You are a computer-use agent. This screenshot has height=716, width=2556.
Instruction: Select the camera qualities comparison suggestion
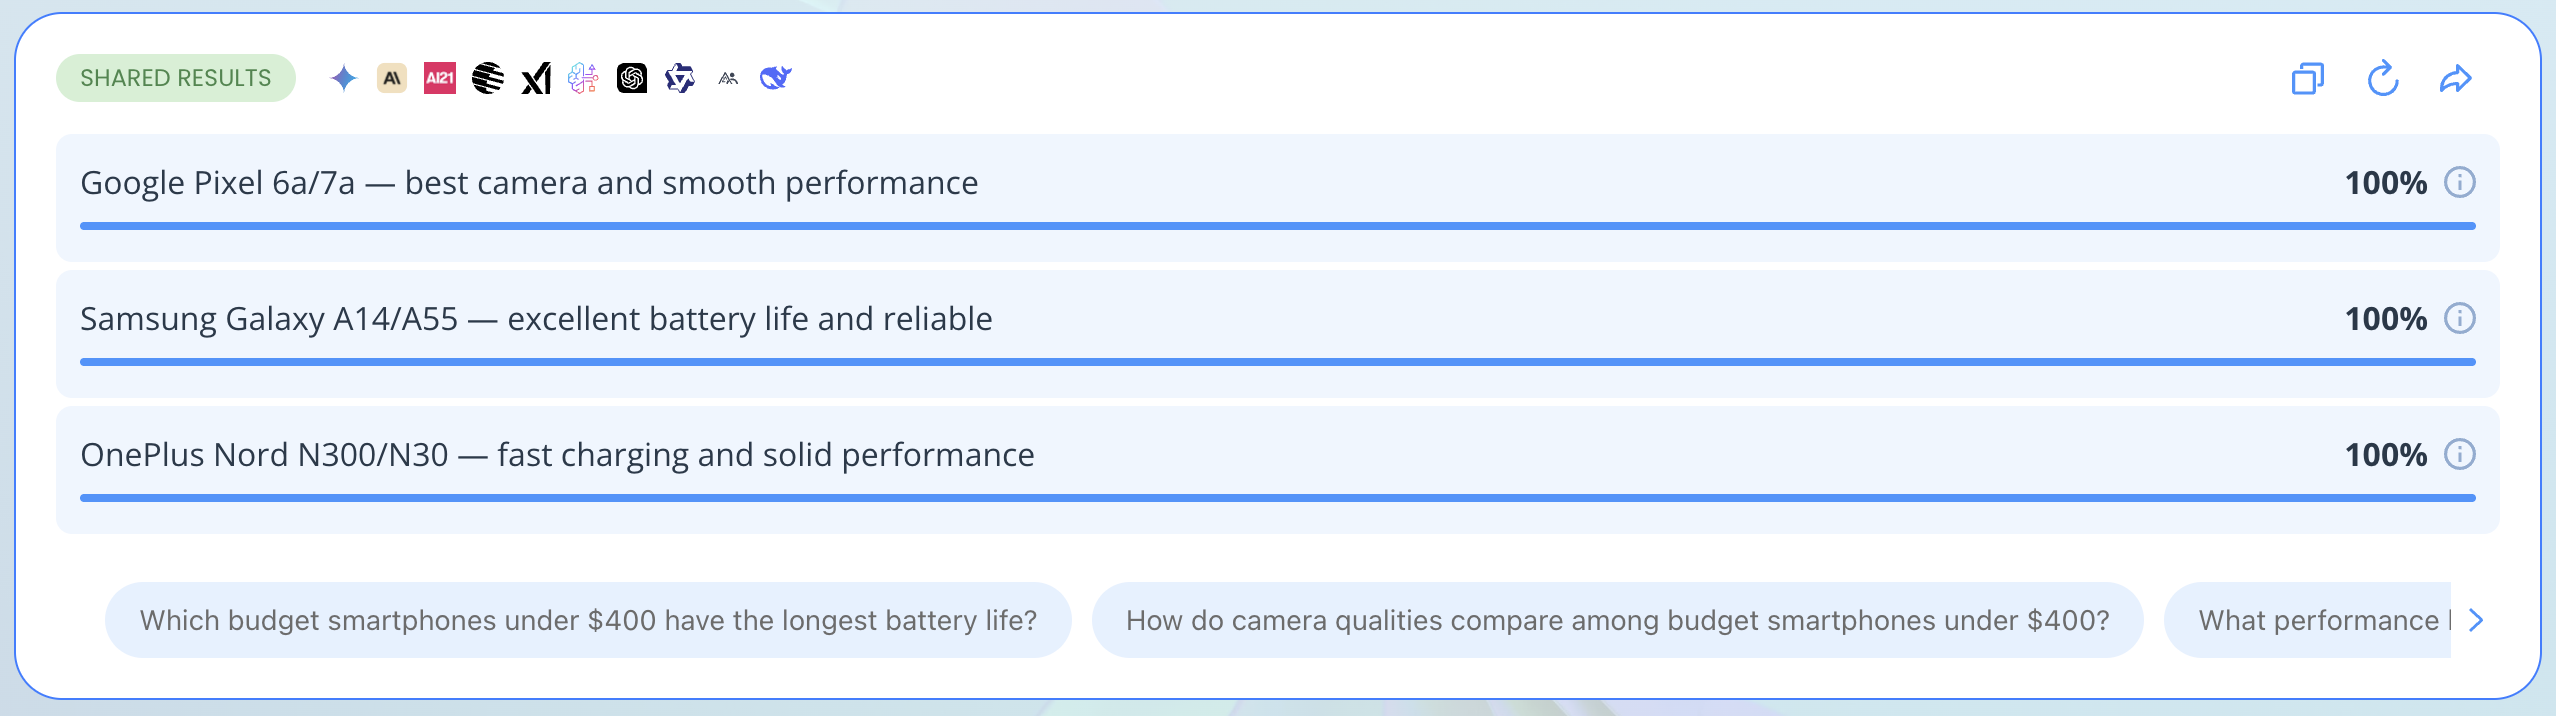click(x=1617, y=620)
